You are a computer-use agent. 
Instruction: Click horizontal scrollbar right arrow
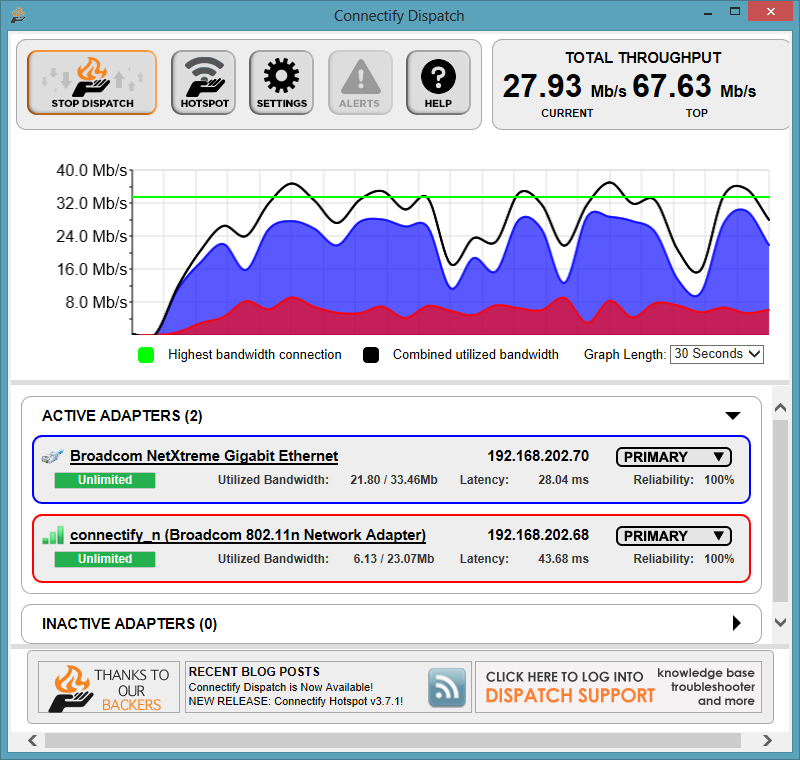point(767,740)
